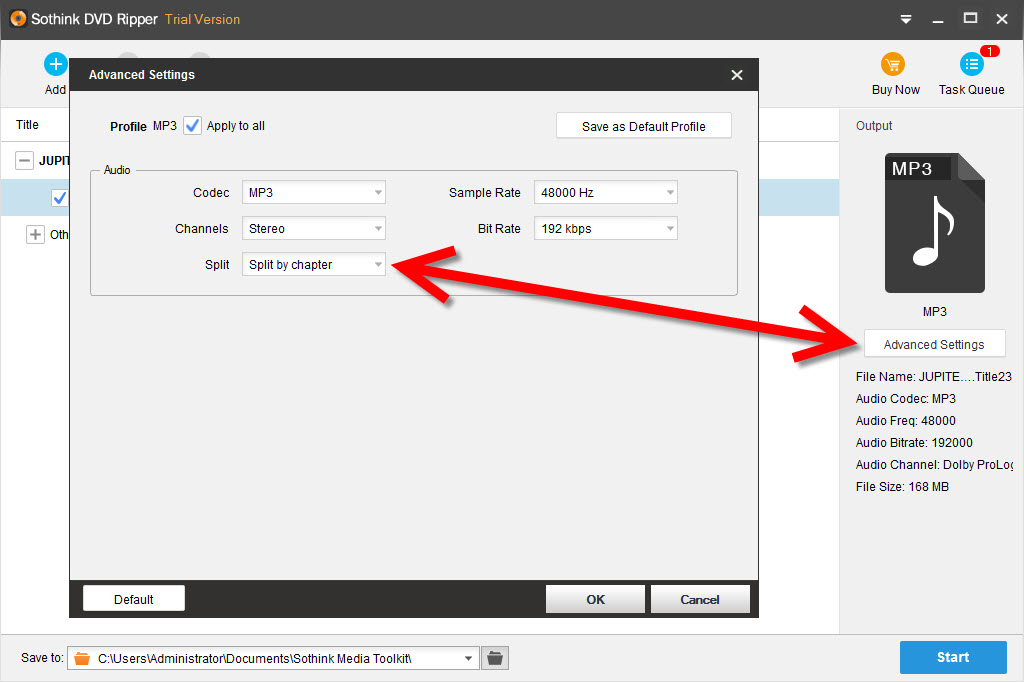Open the Channels Stereo dropdown
Screen dimensions: 1024x682
pos(313,229)
